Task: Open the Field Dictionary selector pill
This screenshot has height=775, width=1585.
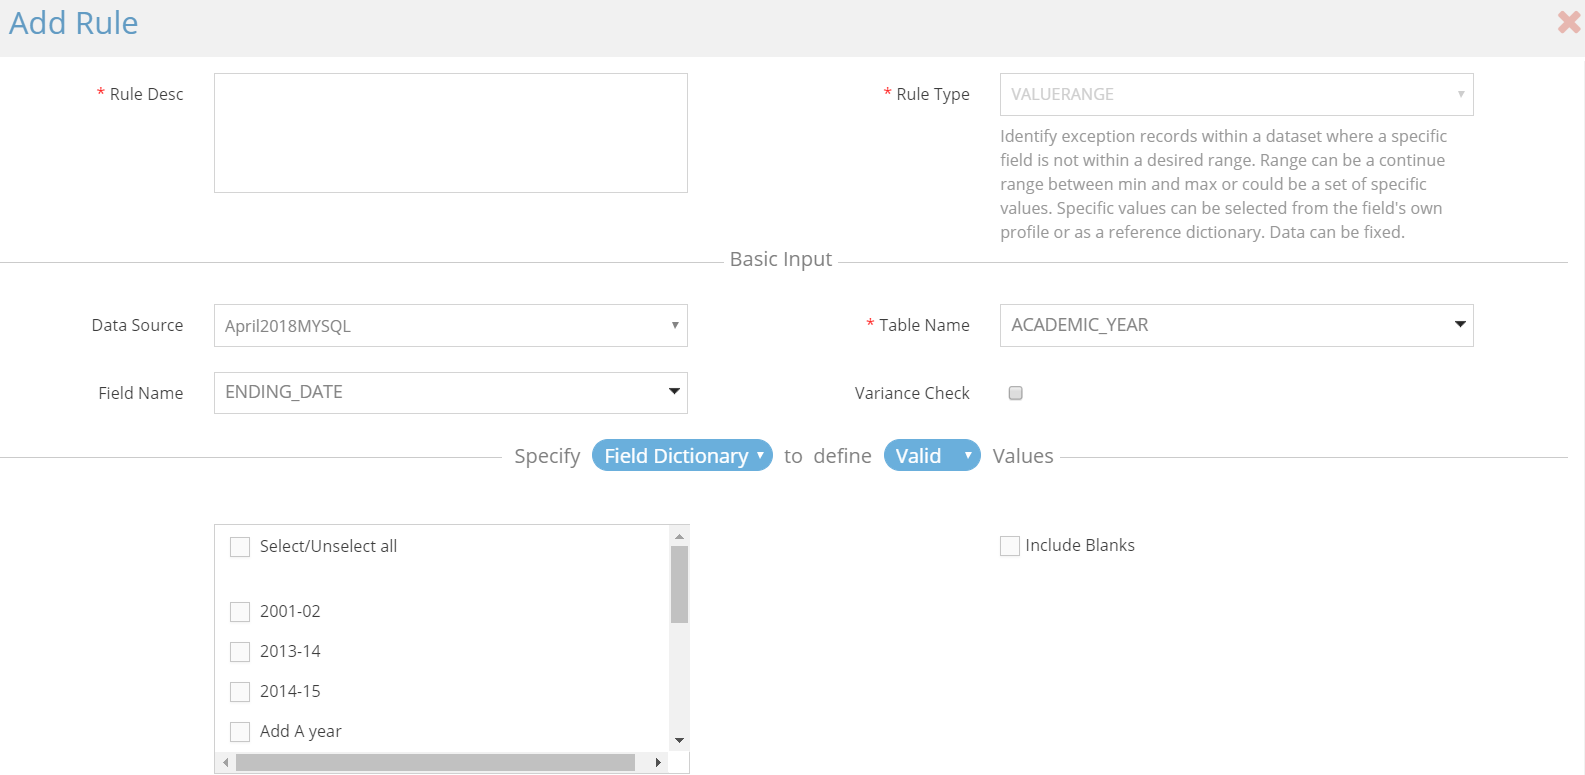Action: pyautogui.click(x=682, y=455)
